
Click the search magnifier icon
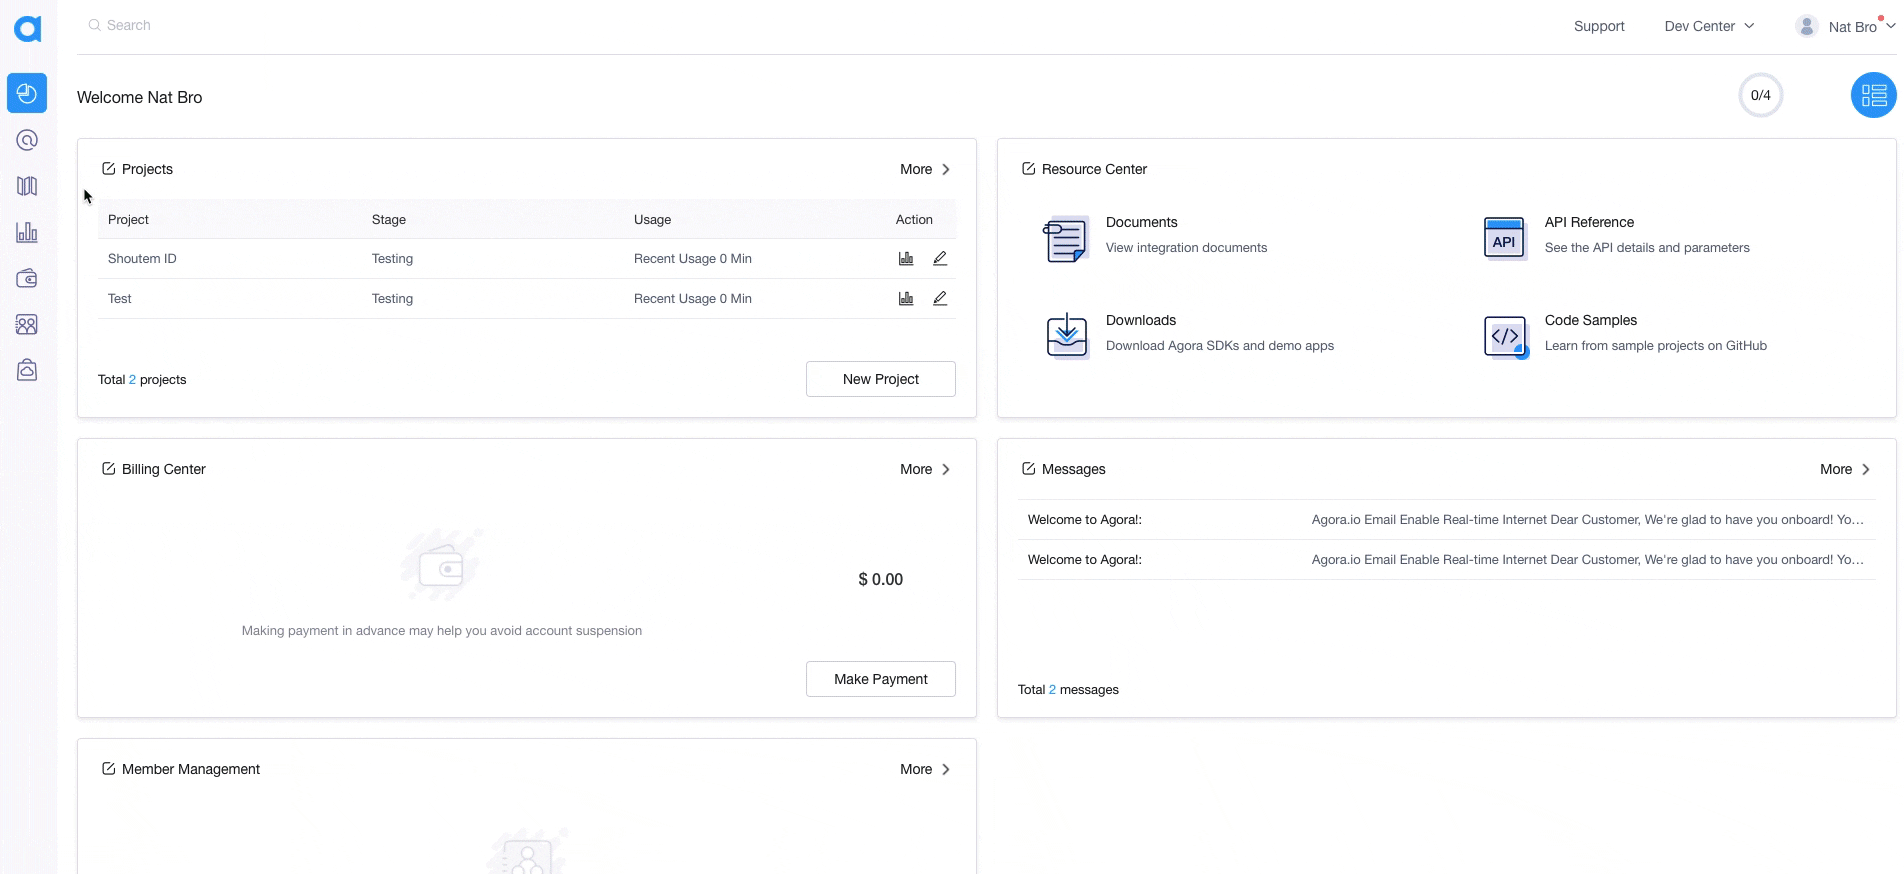click(94, 25)
